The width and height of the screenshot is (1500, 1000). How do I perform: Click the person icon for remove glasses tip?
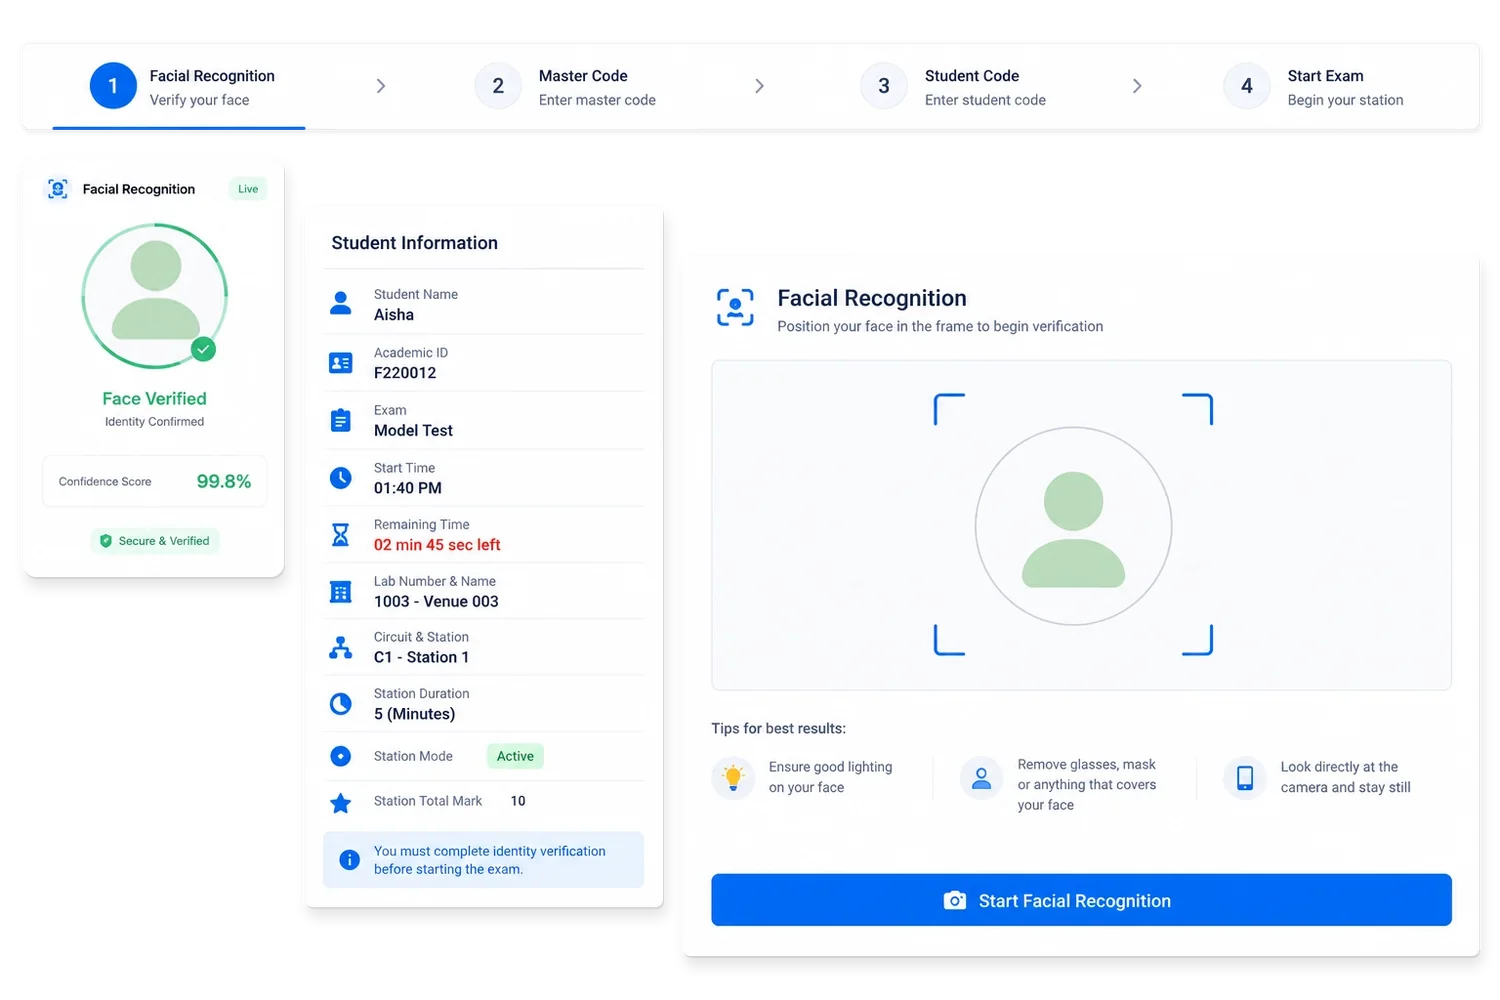(x=981, y=777)
